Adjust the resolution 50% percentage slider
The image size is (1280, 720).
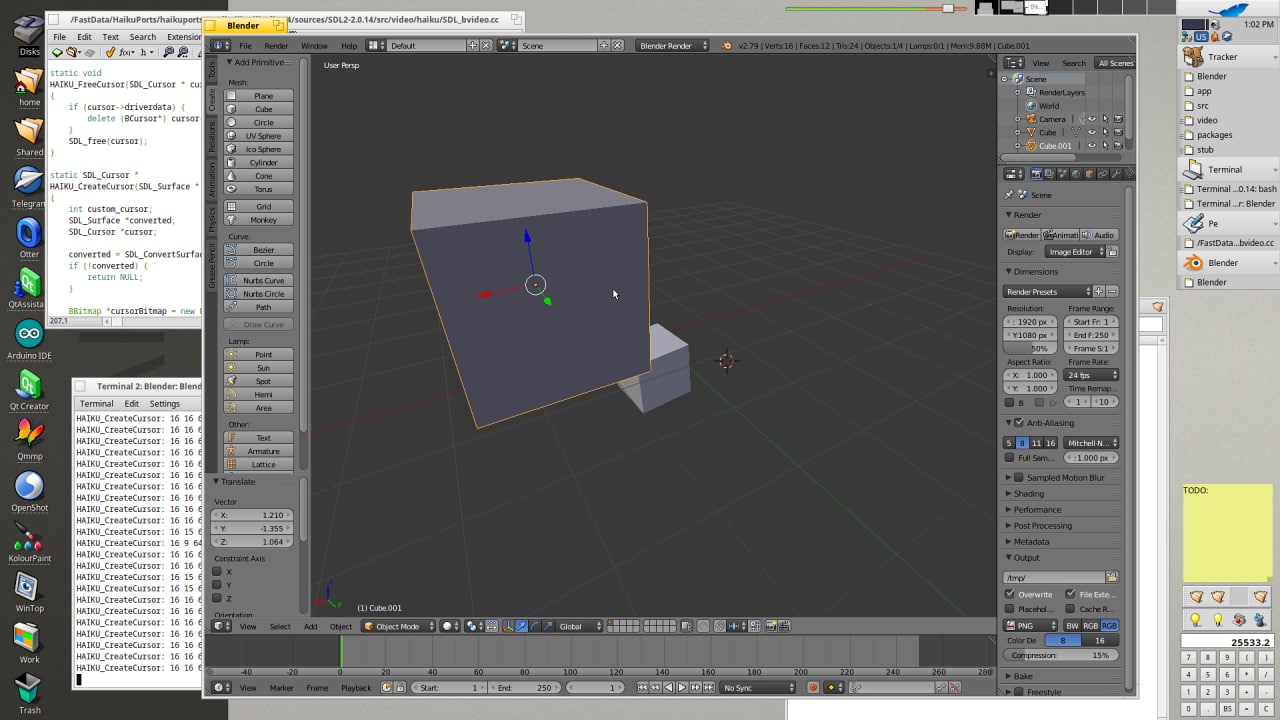coord(1030,349)
